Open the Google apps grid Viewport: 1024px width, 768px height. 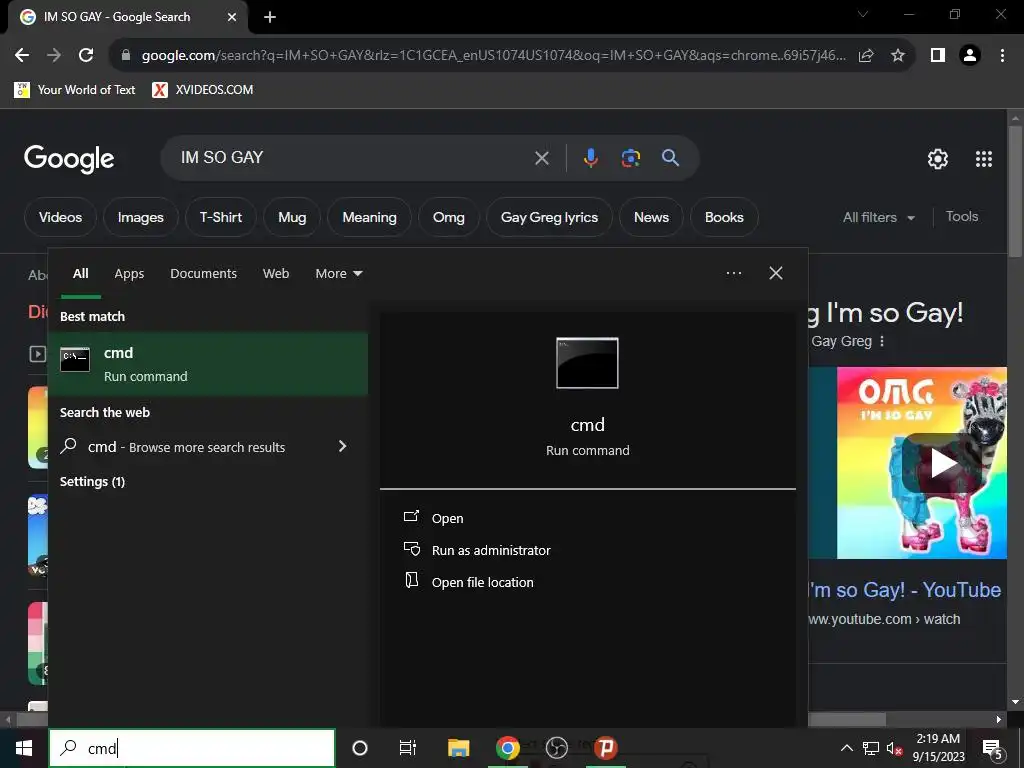(x=984, y=159)
